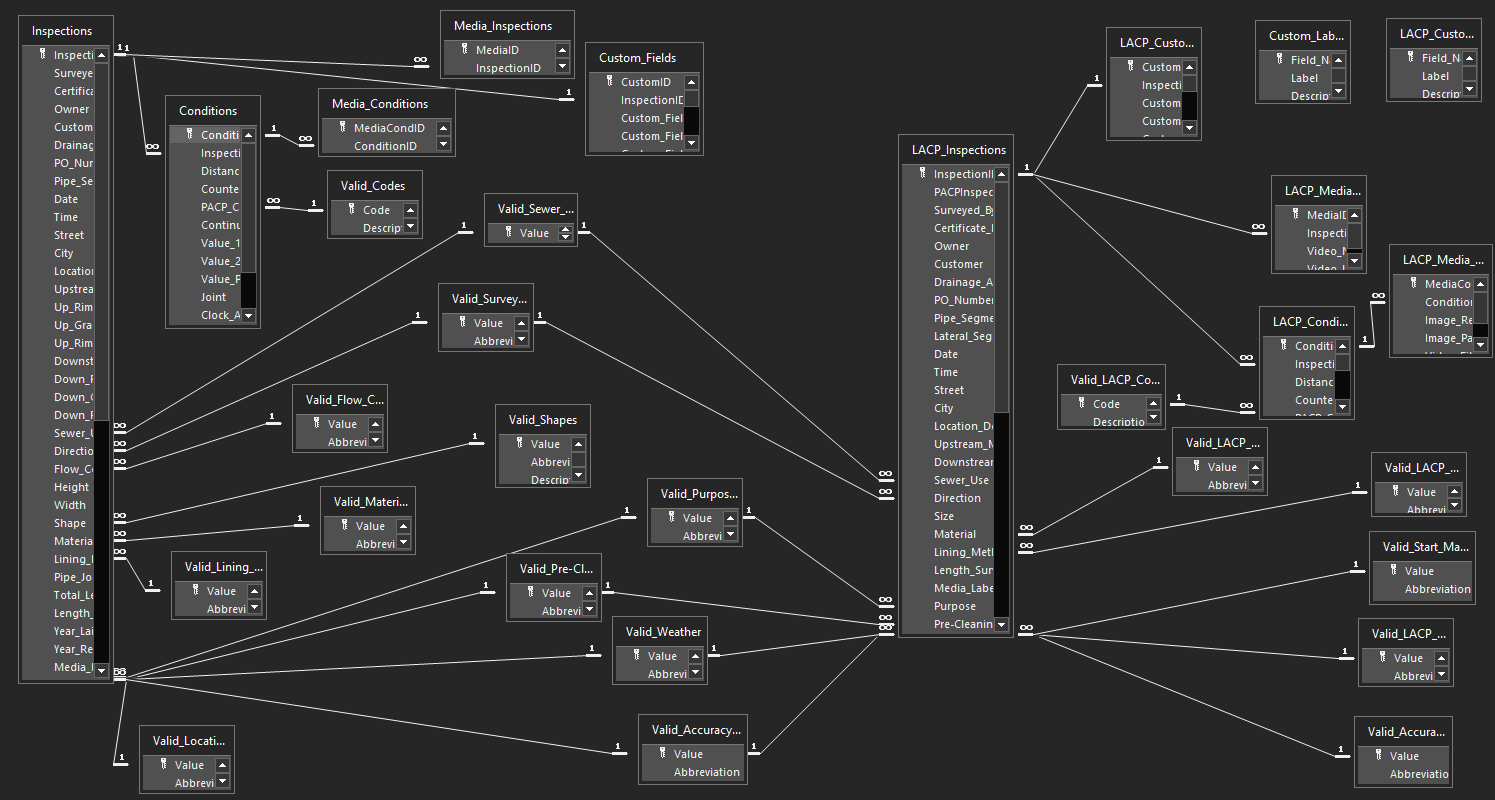Click the key icon next to MediaCondID
1495x800 pixels.
tap(343, 127)
